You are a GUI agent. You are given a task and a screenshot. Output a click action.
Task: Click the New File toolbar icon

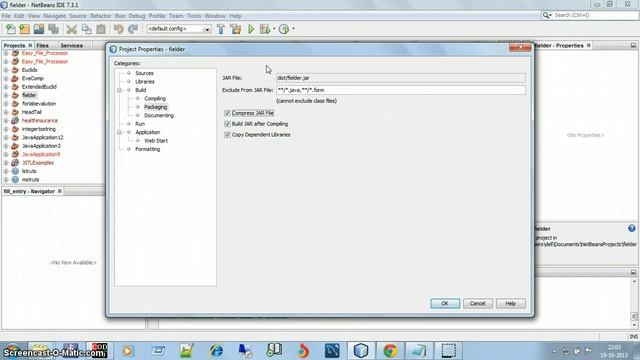[x=11, y=29]
